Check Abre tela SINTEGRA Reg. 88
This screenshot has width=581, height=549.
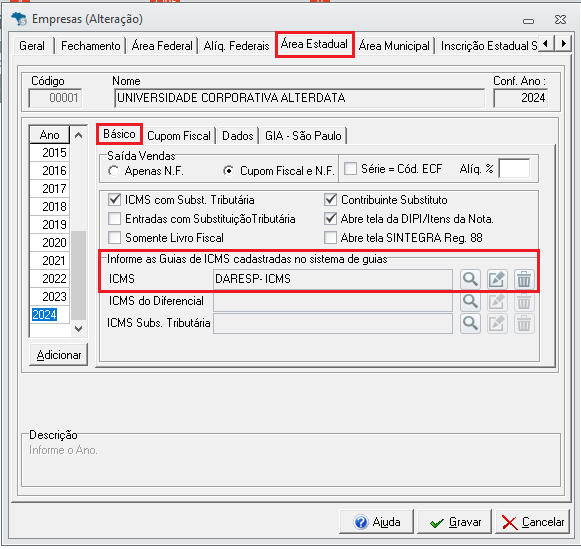(x=331, y=237)
